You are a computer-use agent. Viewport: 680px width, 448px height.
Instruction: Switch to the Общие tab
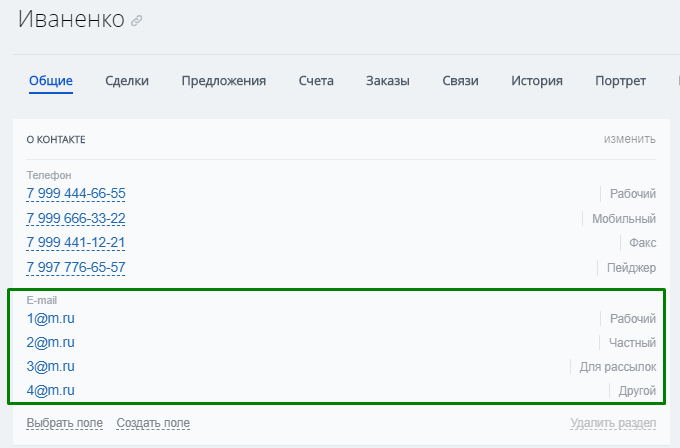coord(50,81)
